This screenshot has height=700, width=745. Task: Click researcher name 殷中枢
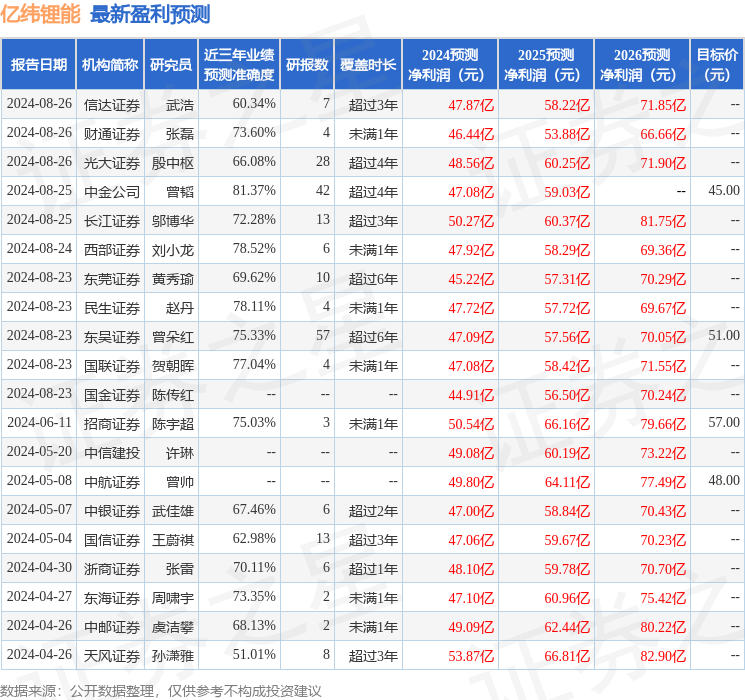172,163
